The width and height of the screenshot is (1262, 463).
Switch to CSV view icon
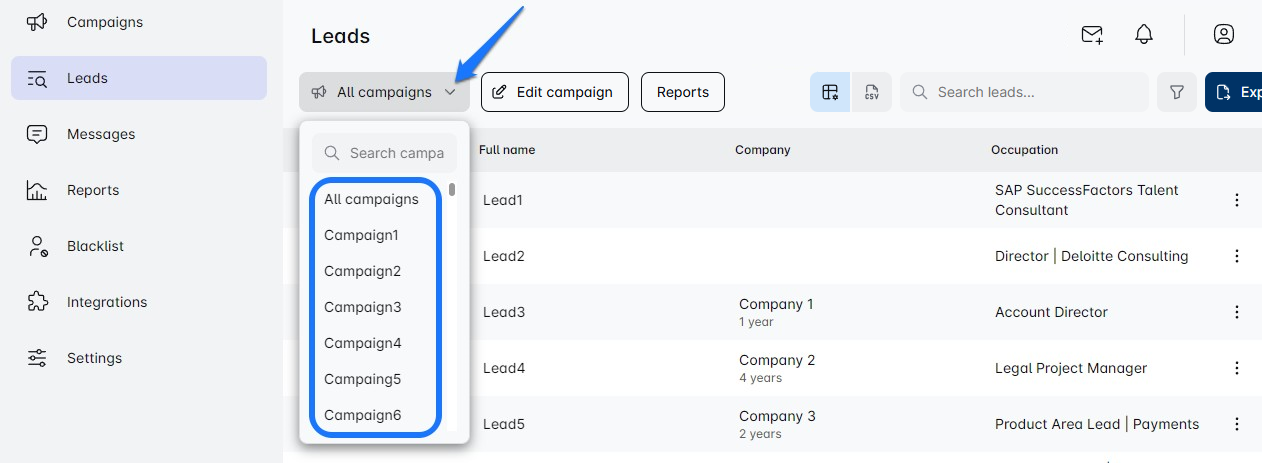871,92
